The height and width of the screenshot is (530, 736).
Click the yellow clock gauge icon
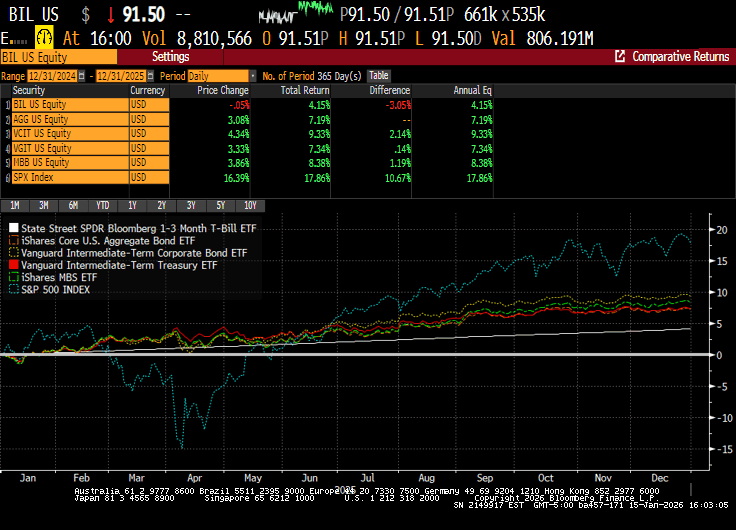tap(44, 38)
